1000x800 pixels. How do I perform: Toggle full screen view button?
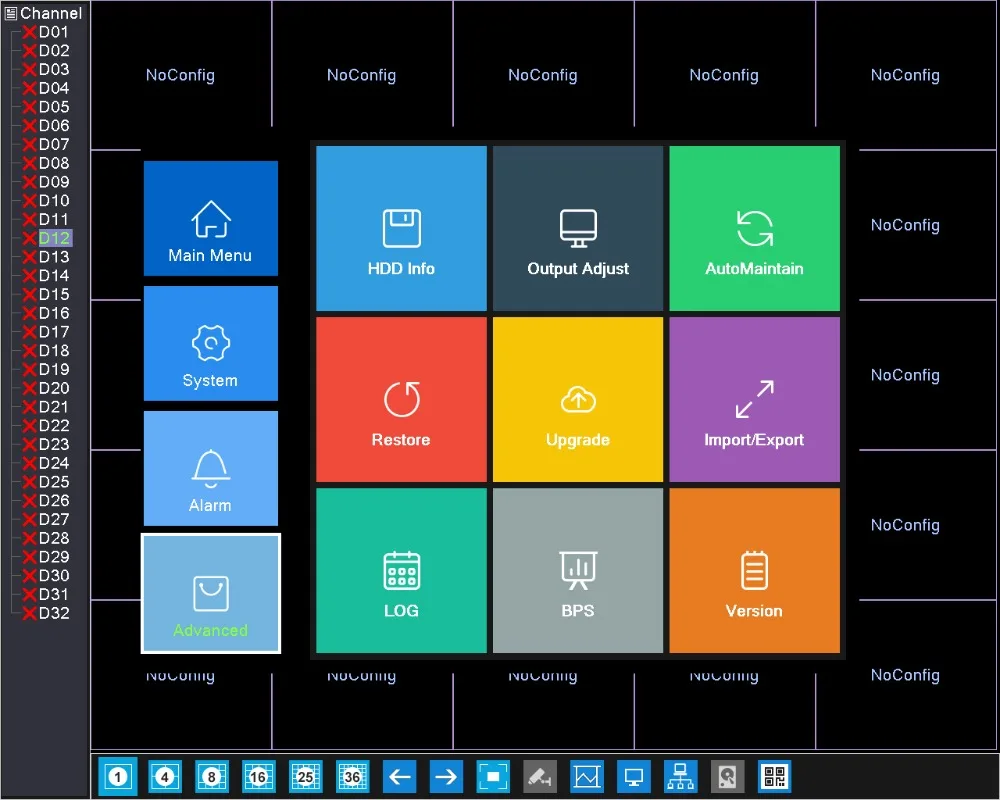click(x=493, y=776)
